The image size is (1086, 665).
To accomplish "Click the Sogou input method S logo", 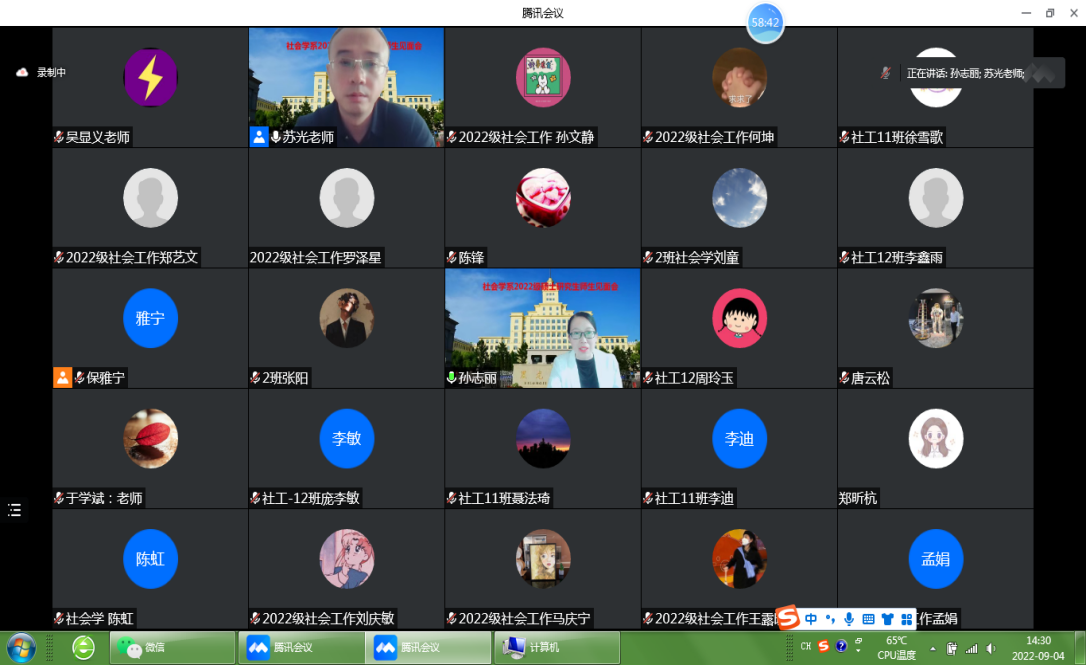I will [788, 619].
